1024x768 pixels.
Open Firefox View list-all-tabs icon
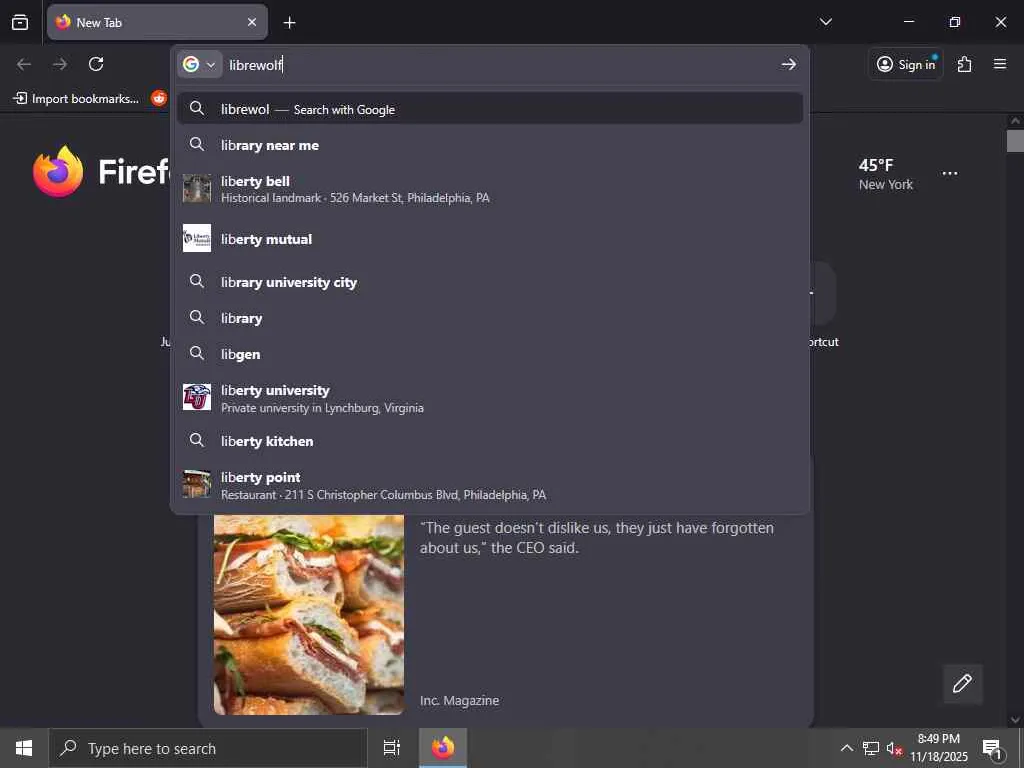20,22
